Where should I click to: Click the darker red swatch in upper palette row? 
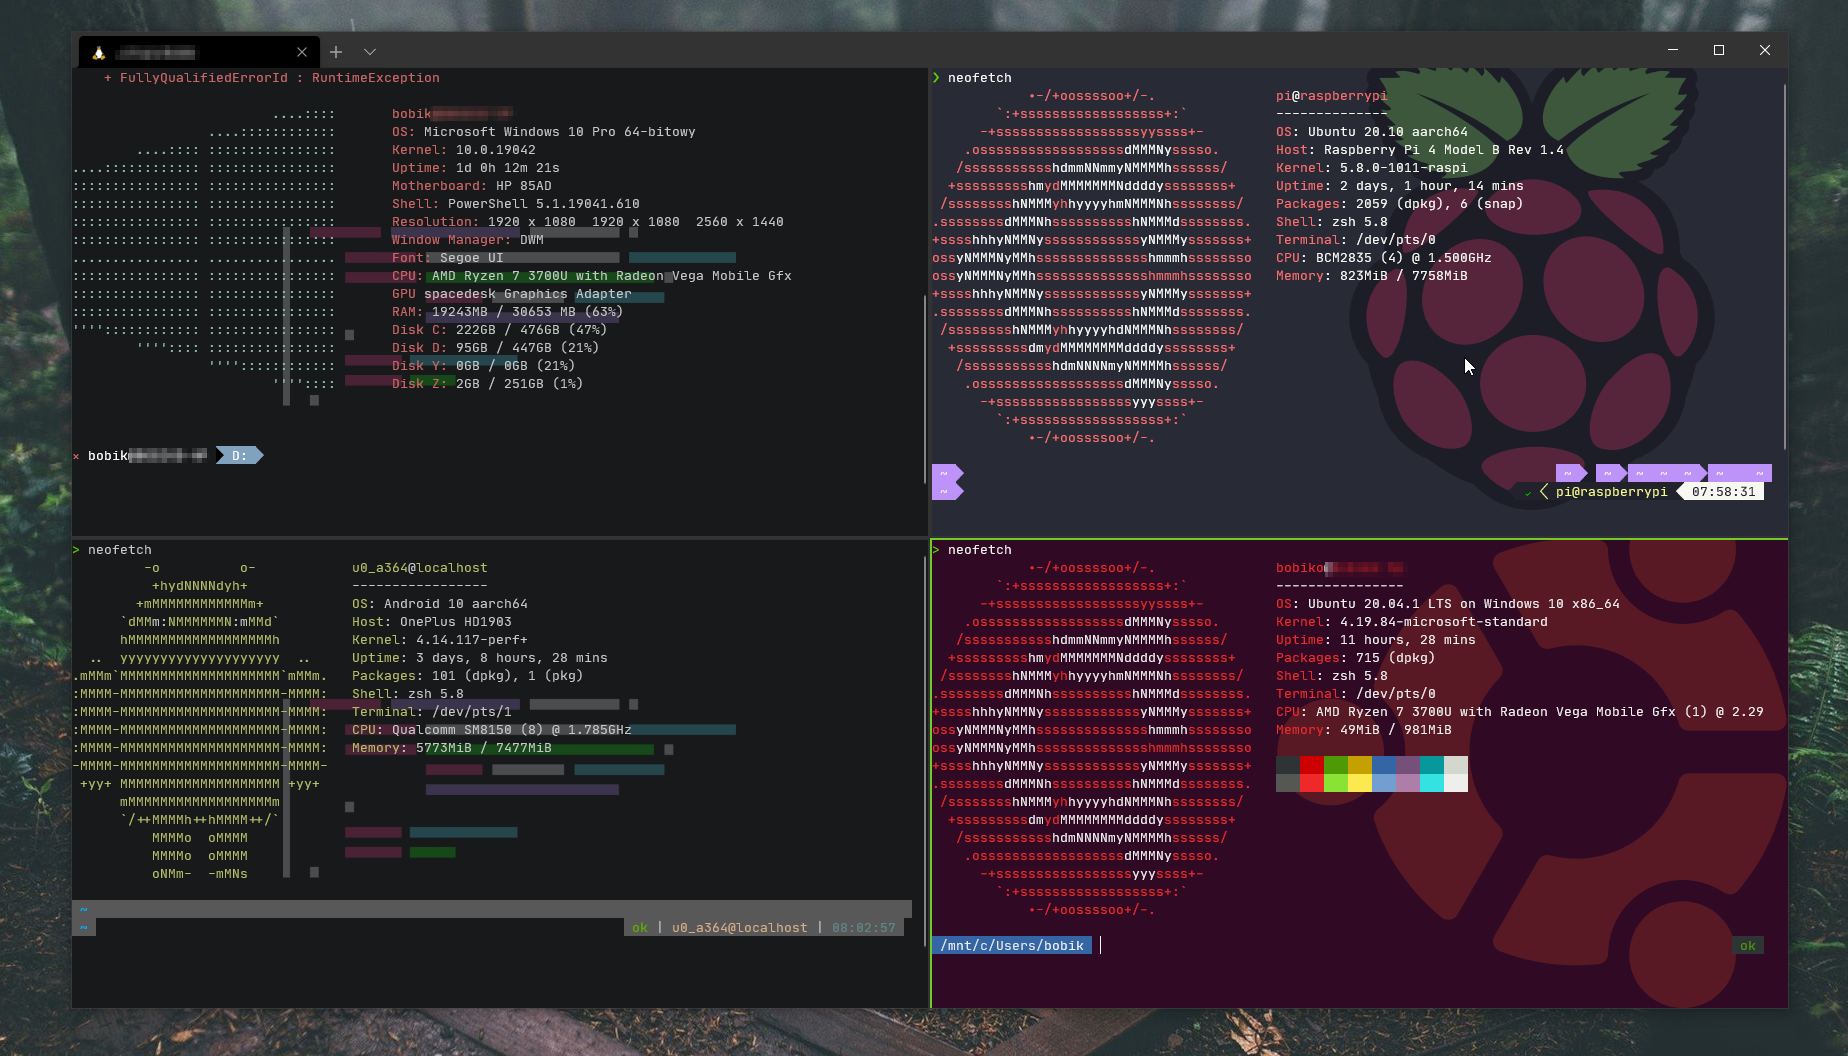(1311, 765)
